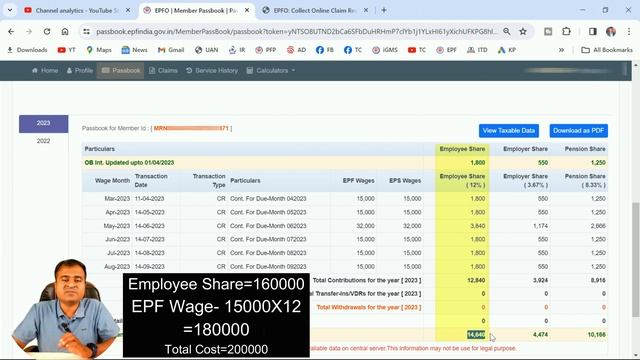Click the 12,840 total contributions value
Screen dimensions: 640x360
[x=476, y=280]
